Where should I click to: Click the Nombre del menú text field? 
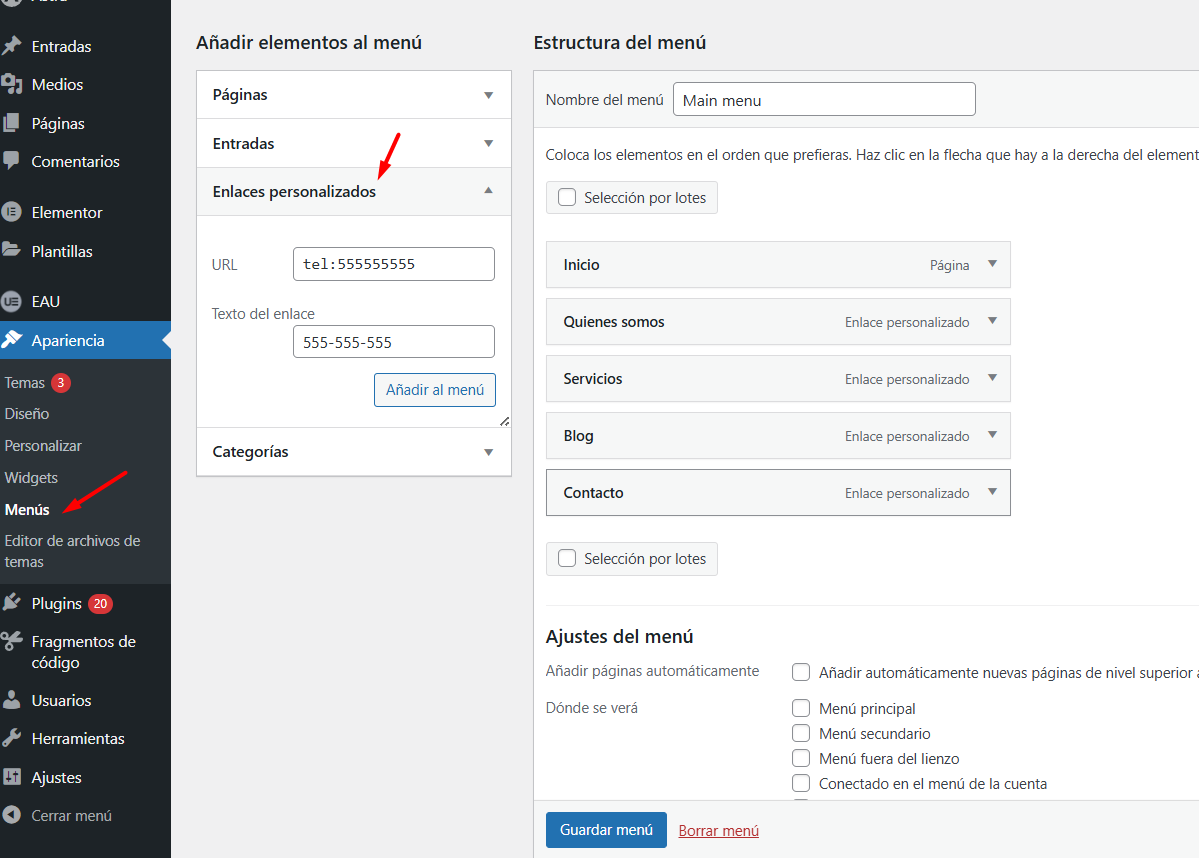click(823, 100)
